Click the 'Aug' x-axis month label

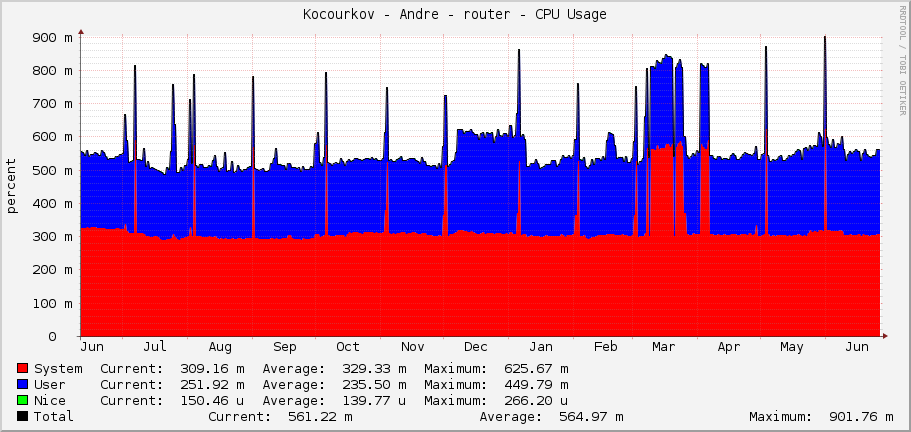(220, 347)
